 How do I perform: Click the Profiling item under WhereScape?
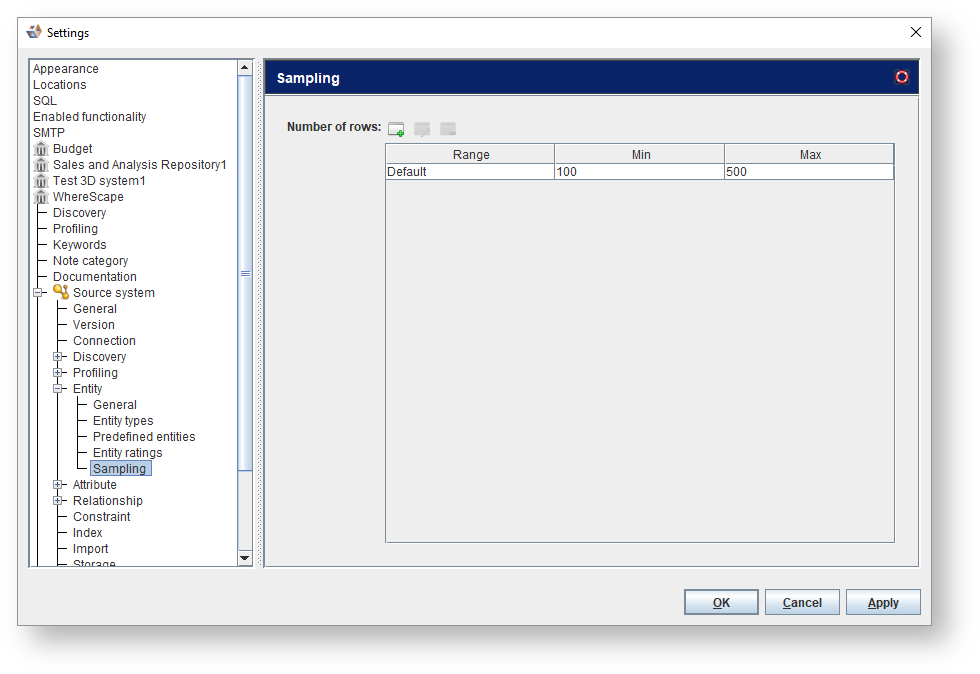76,229
